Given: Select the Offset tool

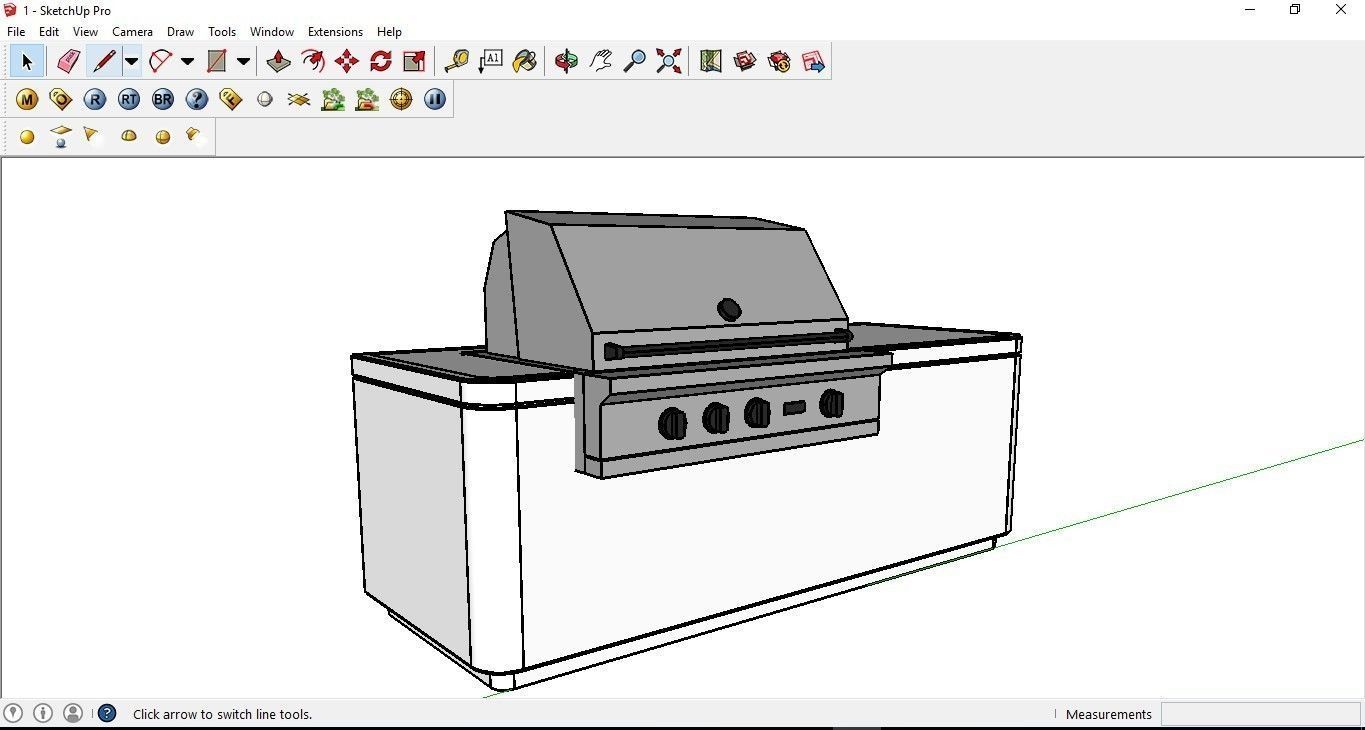Looking at the screenshot, I should [313, 62].
